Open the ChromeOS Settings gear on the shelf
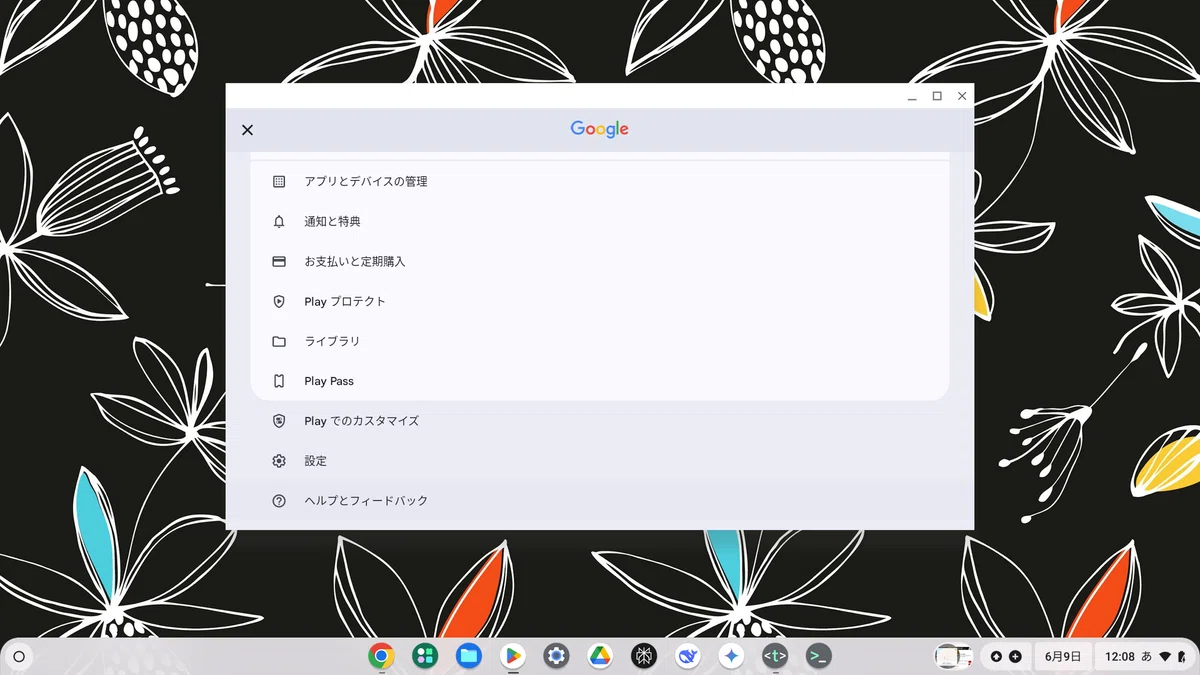1200x675 pixels. 556,656
